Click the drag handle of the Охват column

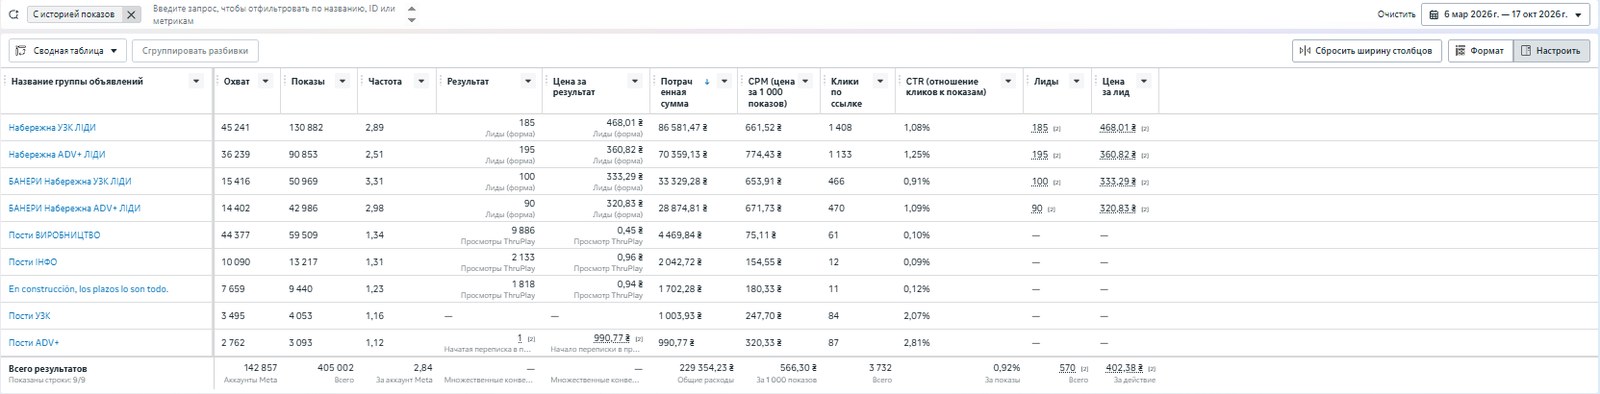pyautogui.click(x=217, y=81)
